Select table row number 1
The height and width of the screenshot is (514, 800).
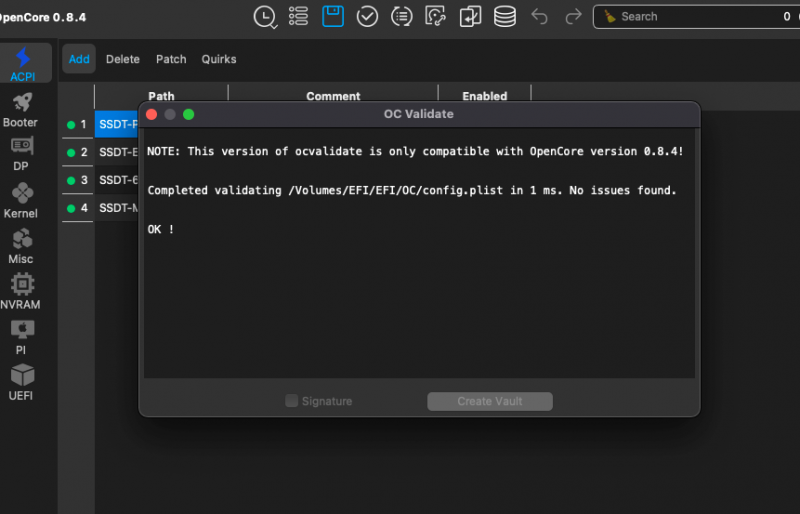click(x=78, y=125)
